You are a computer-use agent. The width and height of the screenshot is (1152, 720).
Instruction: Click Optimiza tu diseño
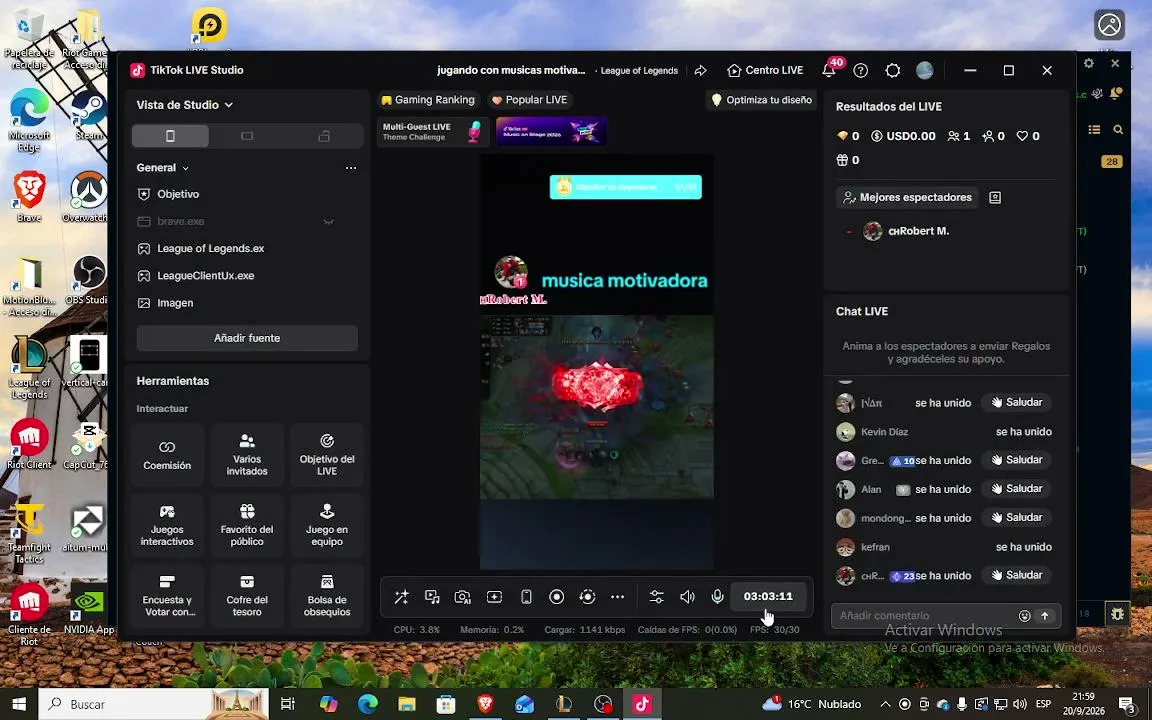(761, 99)
